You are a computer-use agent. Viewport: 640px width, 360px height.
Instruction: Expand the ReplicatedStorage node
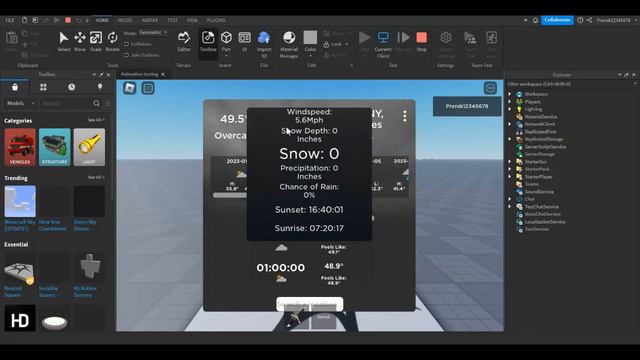point(509,139)
